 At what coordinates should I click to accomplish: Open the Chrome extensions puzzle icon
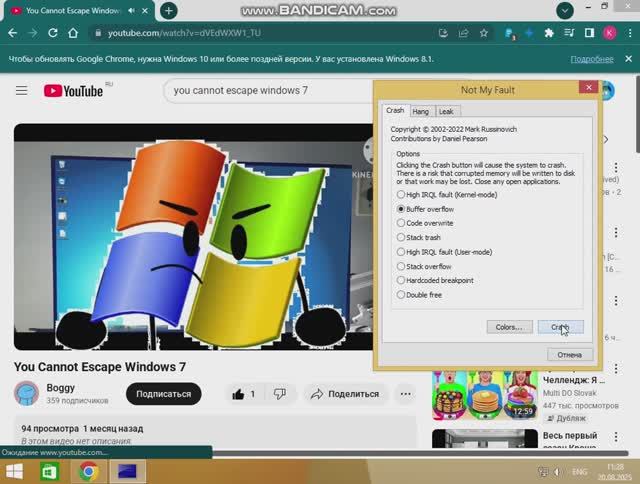pyautogui.click(x=549, y=33)
